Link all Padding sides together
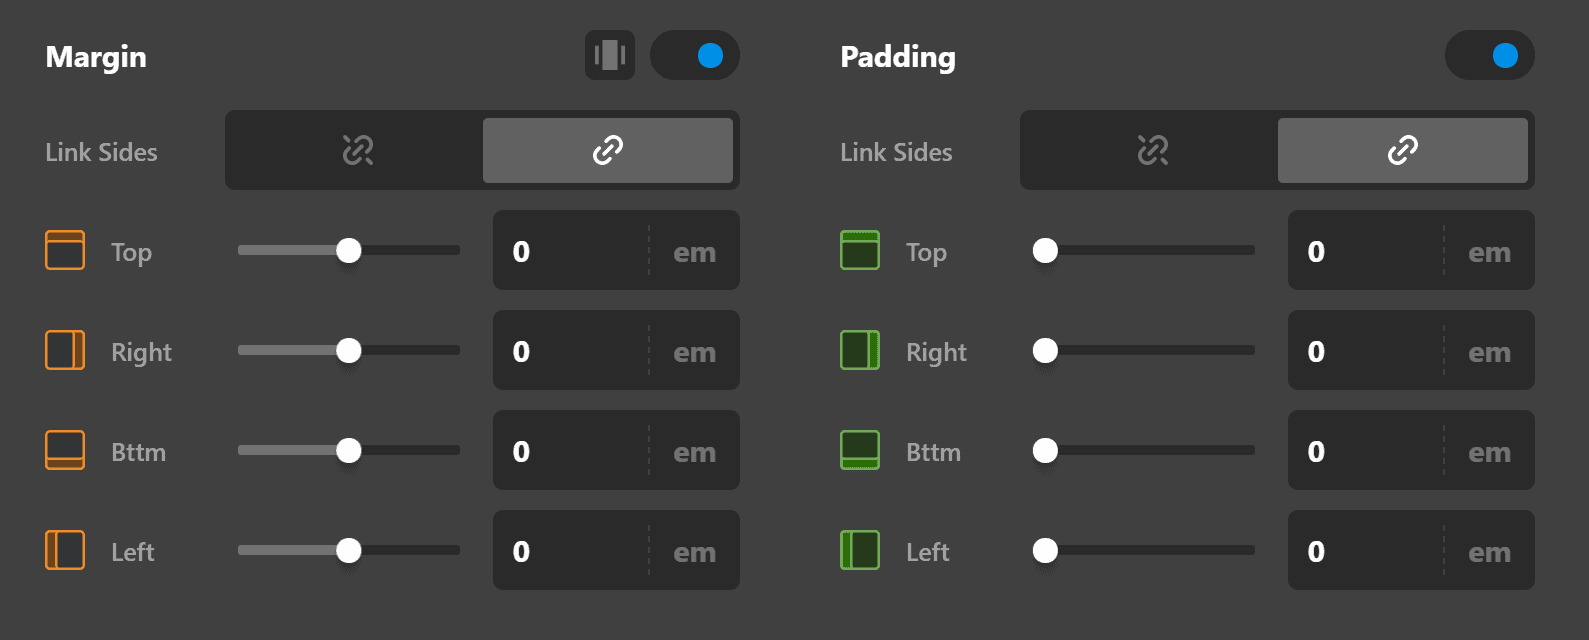 1402,150
